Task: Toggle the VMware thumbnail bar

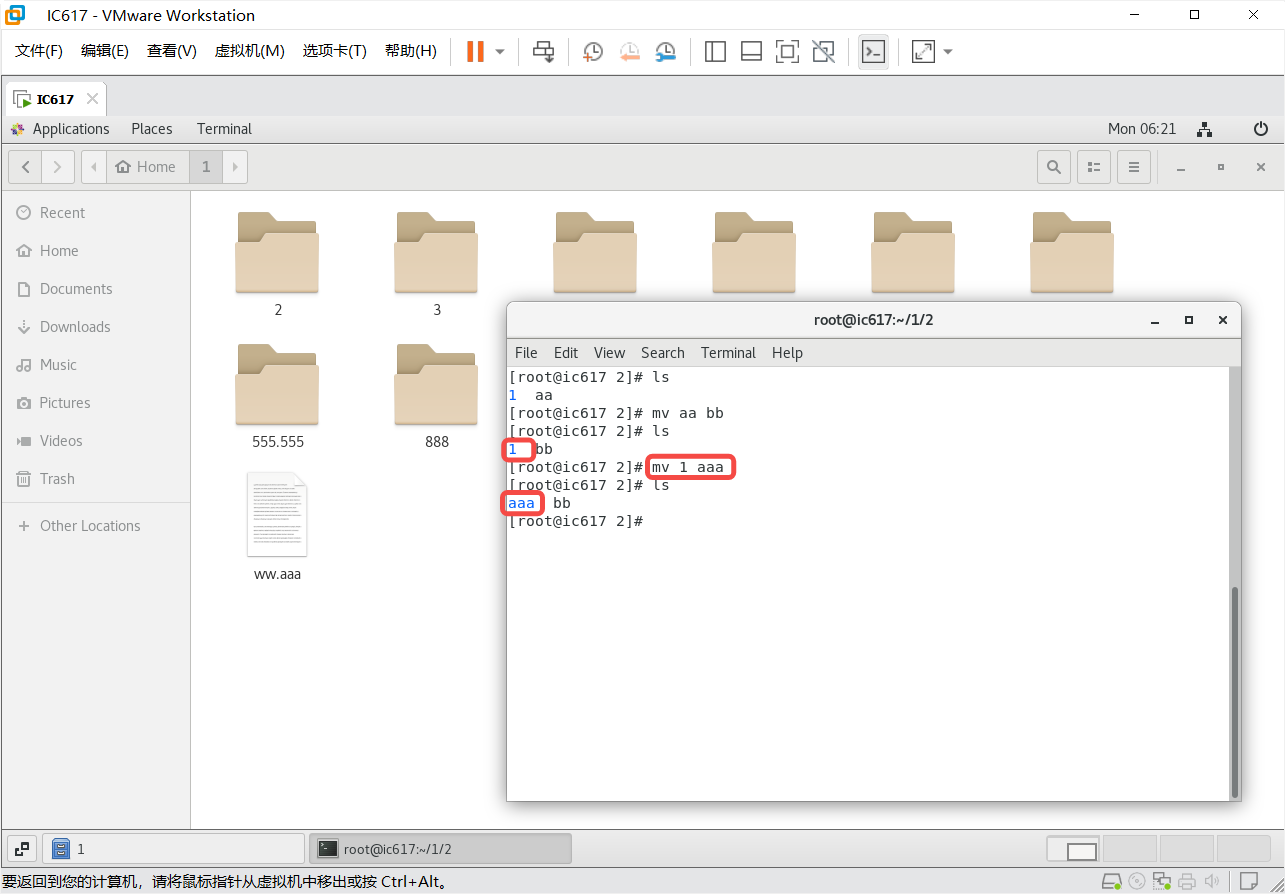Action: [751, 51]
